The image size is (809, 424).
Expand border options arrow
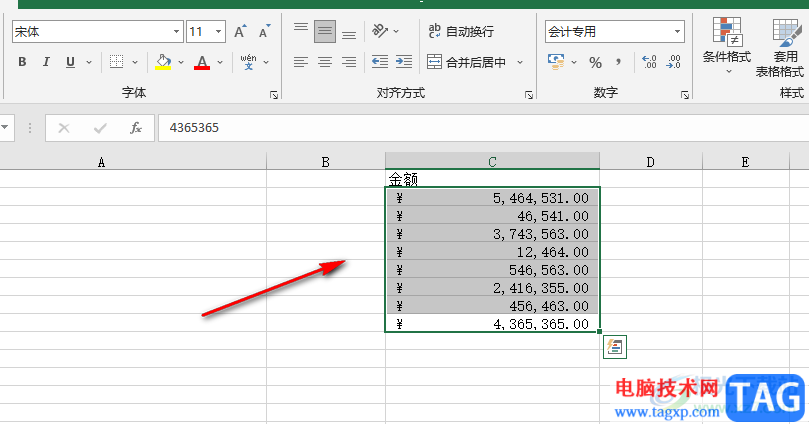coord(135,62)
